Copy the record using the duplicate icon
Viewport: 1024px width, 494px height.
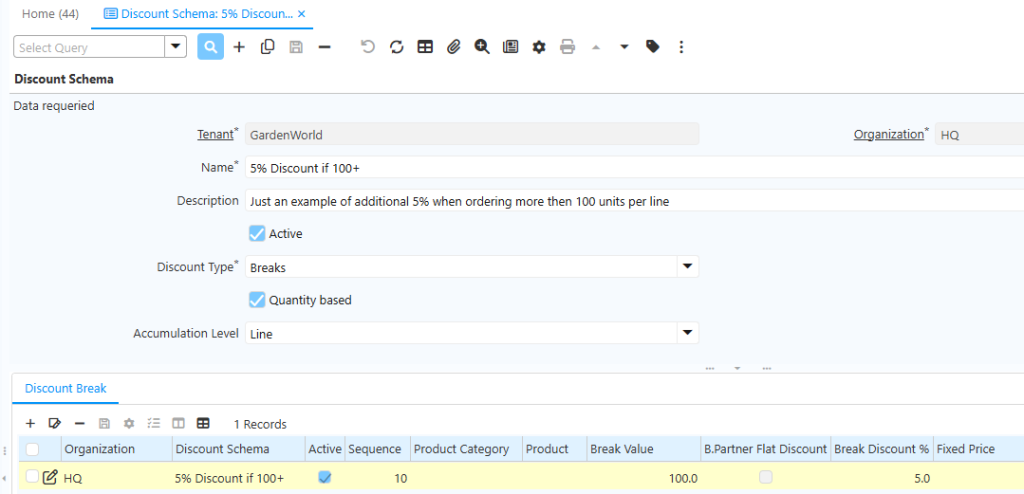tap(267, 47)
